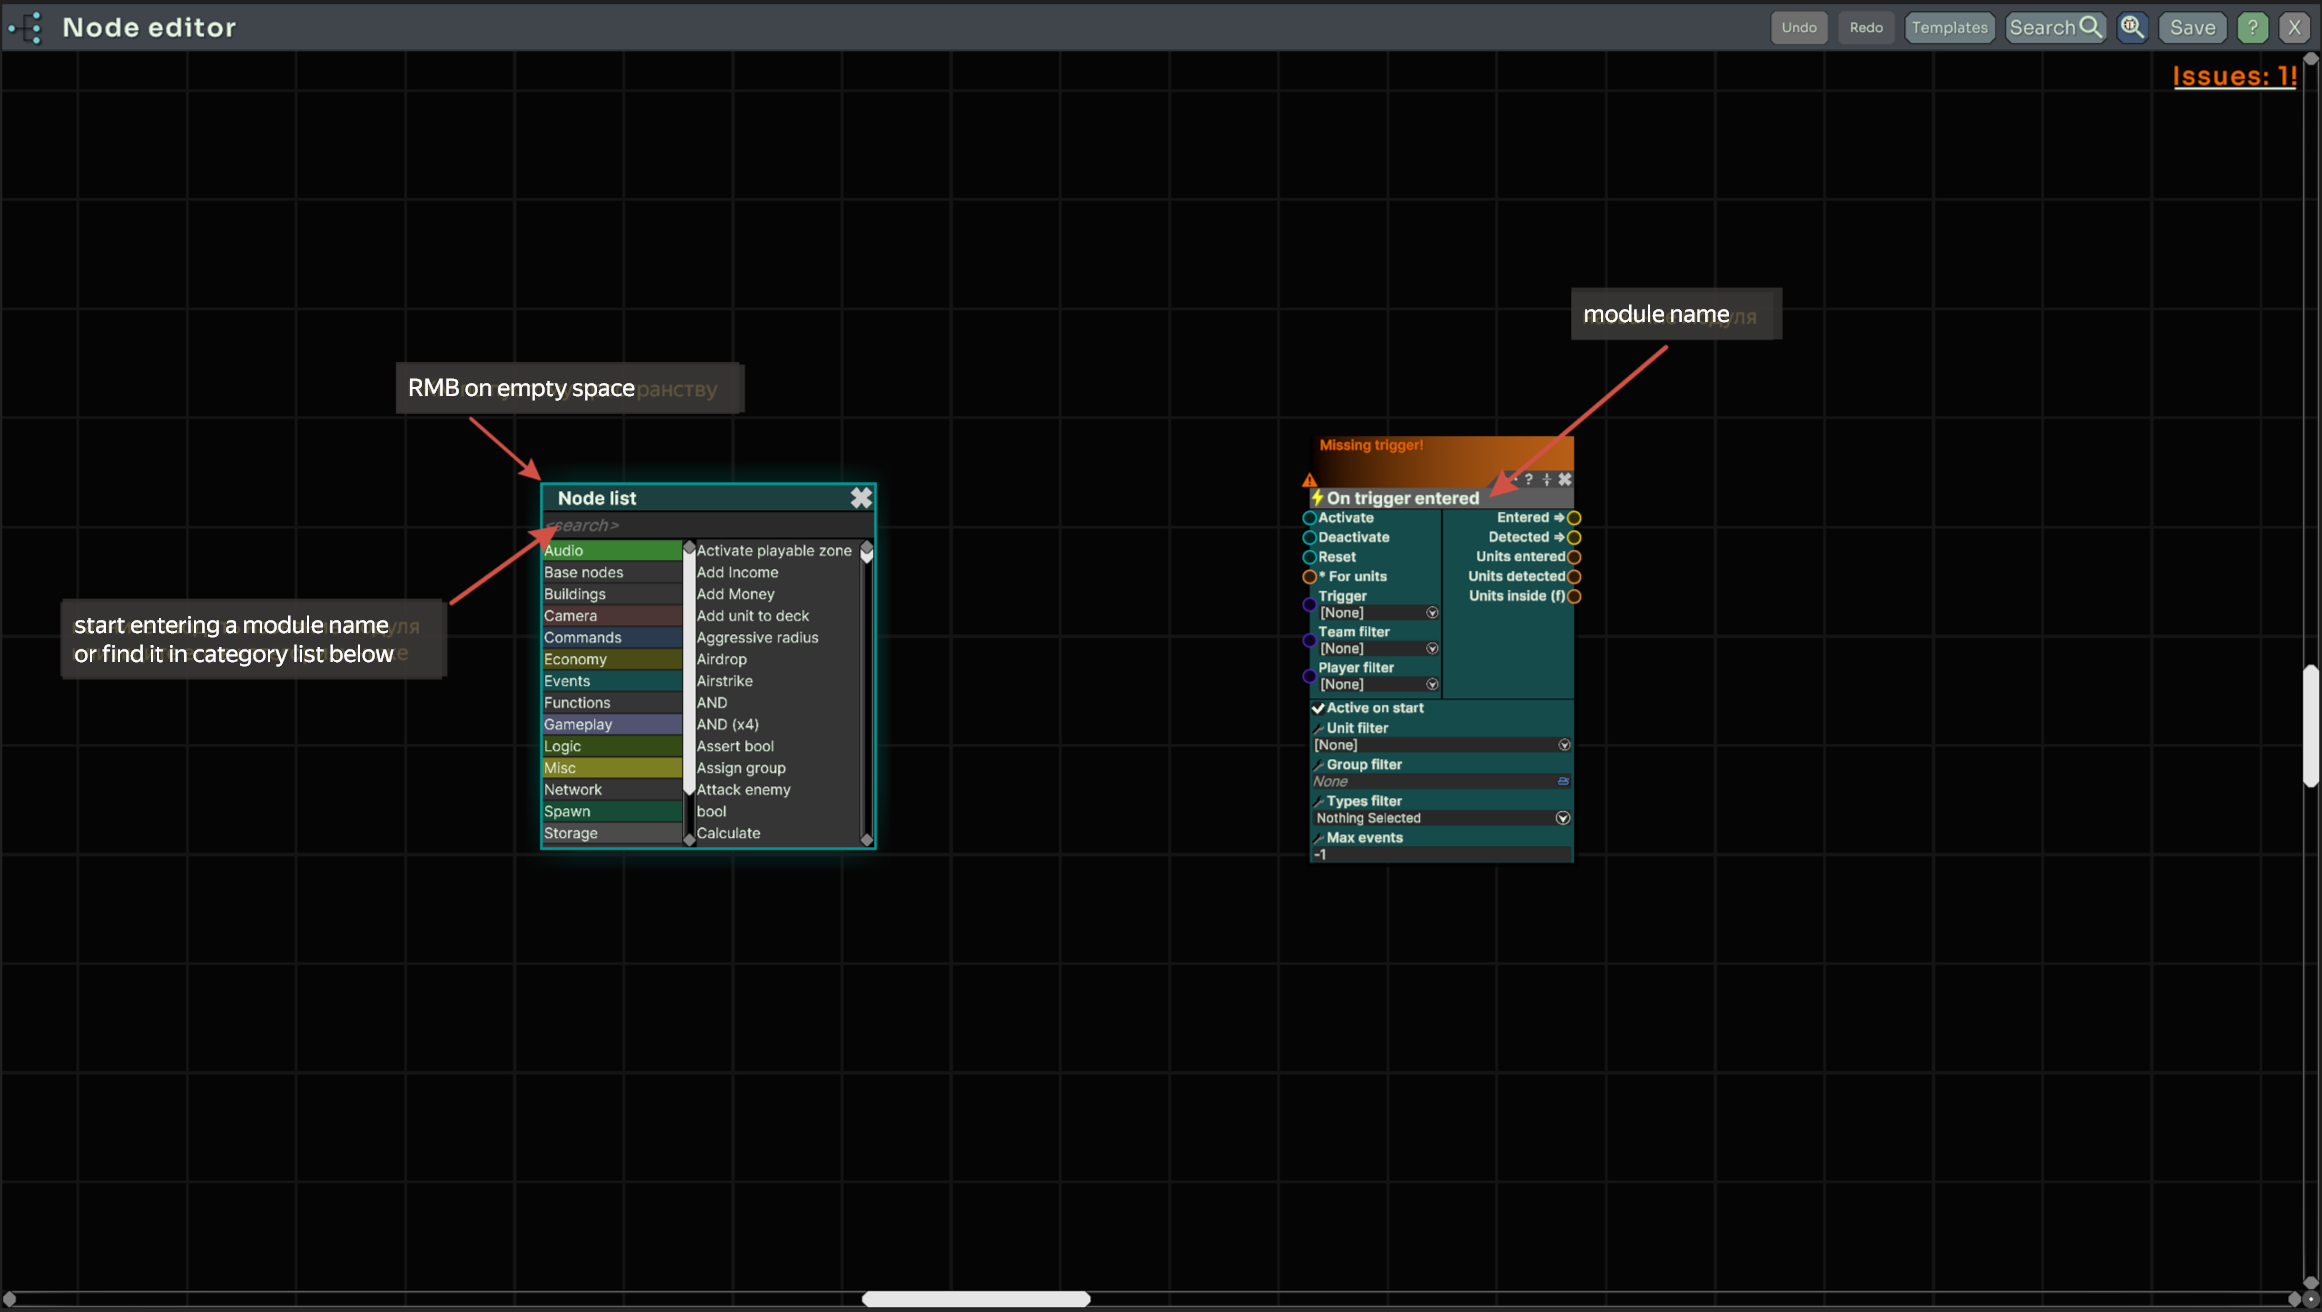Click the Templates button
The width and height of the screenshot is (2322, 1312).
pyautogui.click(x=1949, y=27)
